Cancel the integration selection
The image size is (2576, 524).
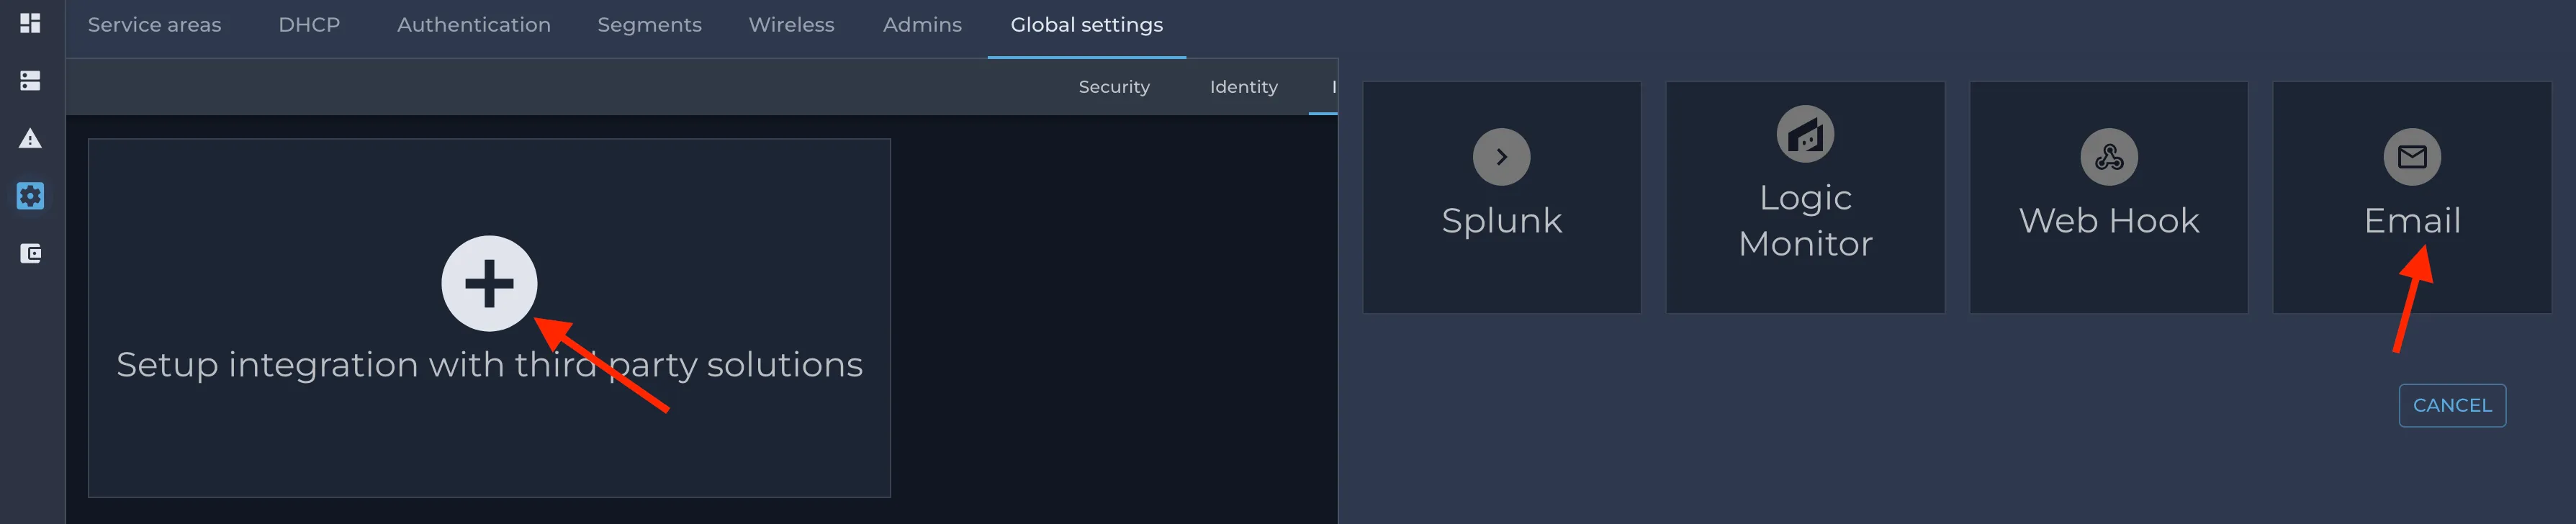[x=2452, y=405]
